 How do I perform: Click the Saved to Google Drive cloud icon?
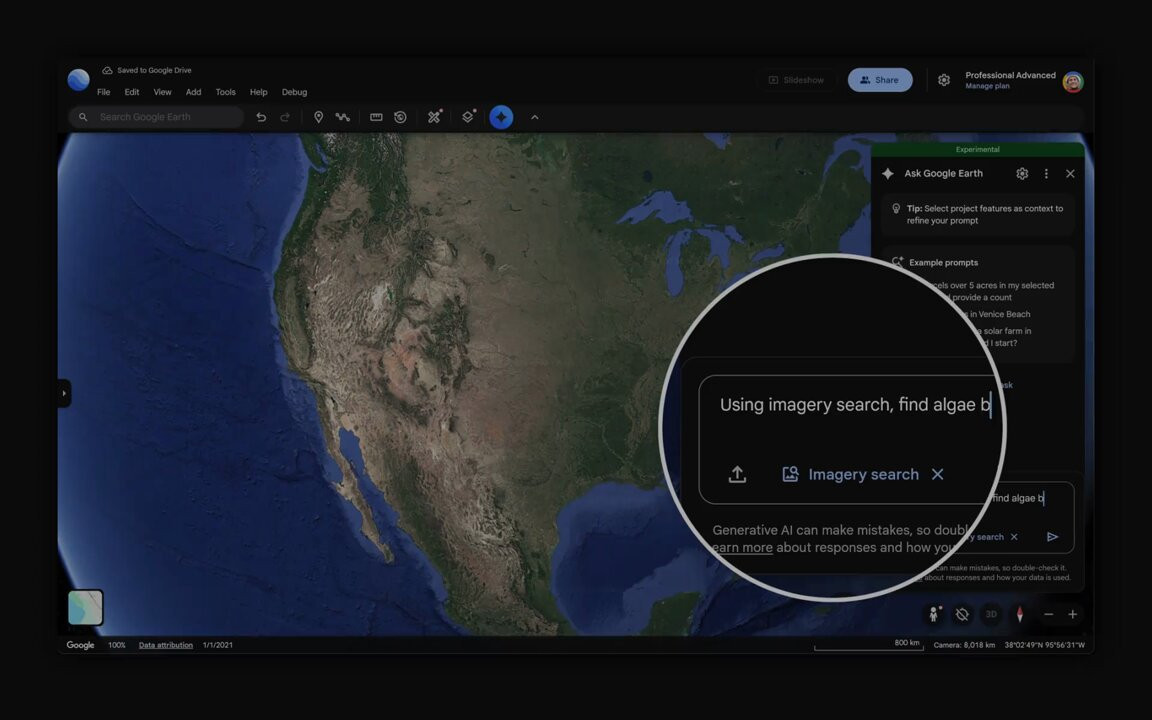coord(107,71)
